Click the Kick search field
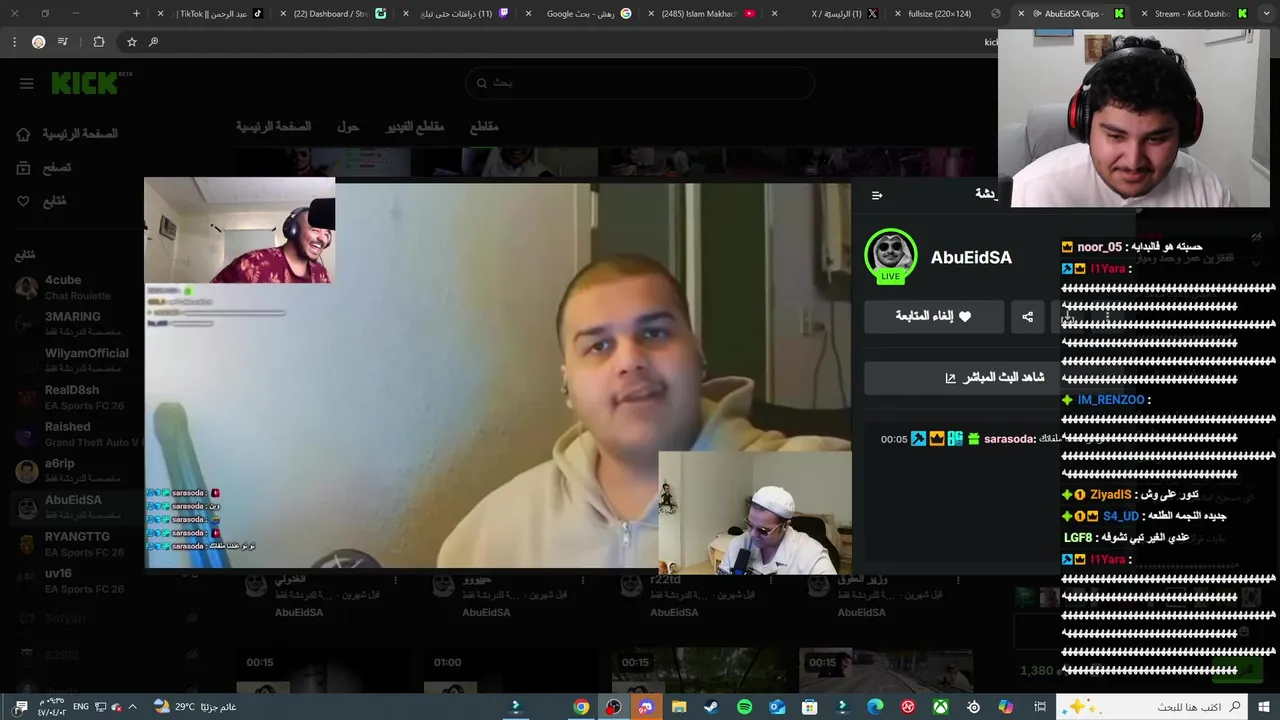This screenshot has height=720, width=1280. 640,83
